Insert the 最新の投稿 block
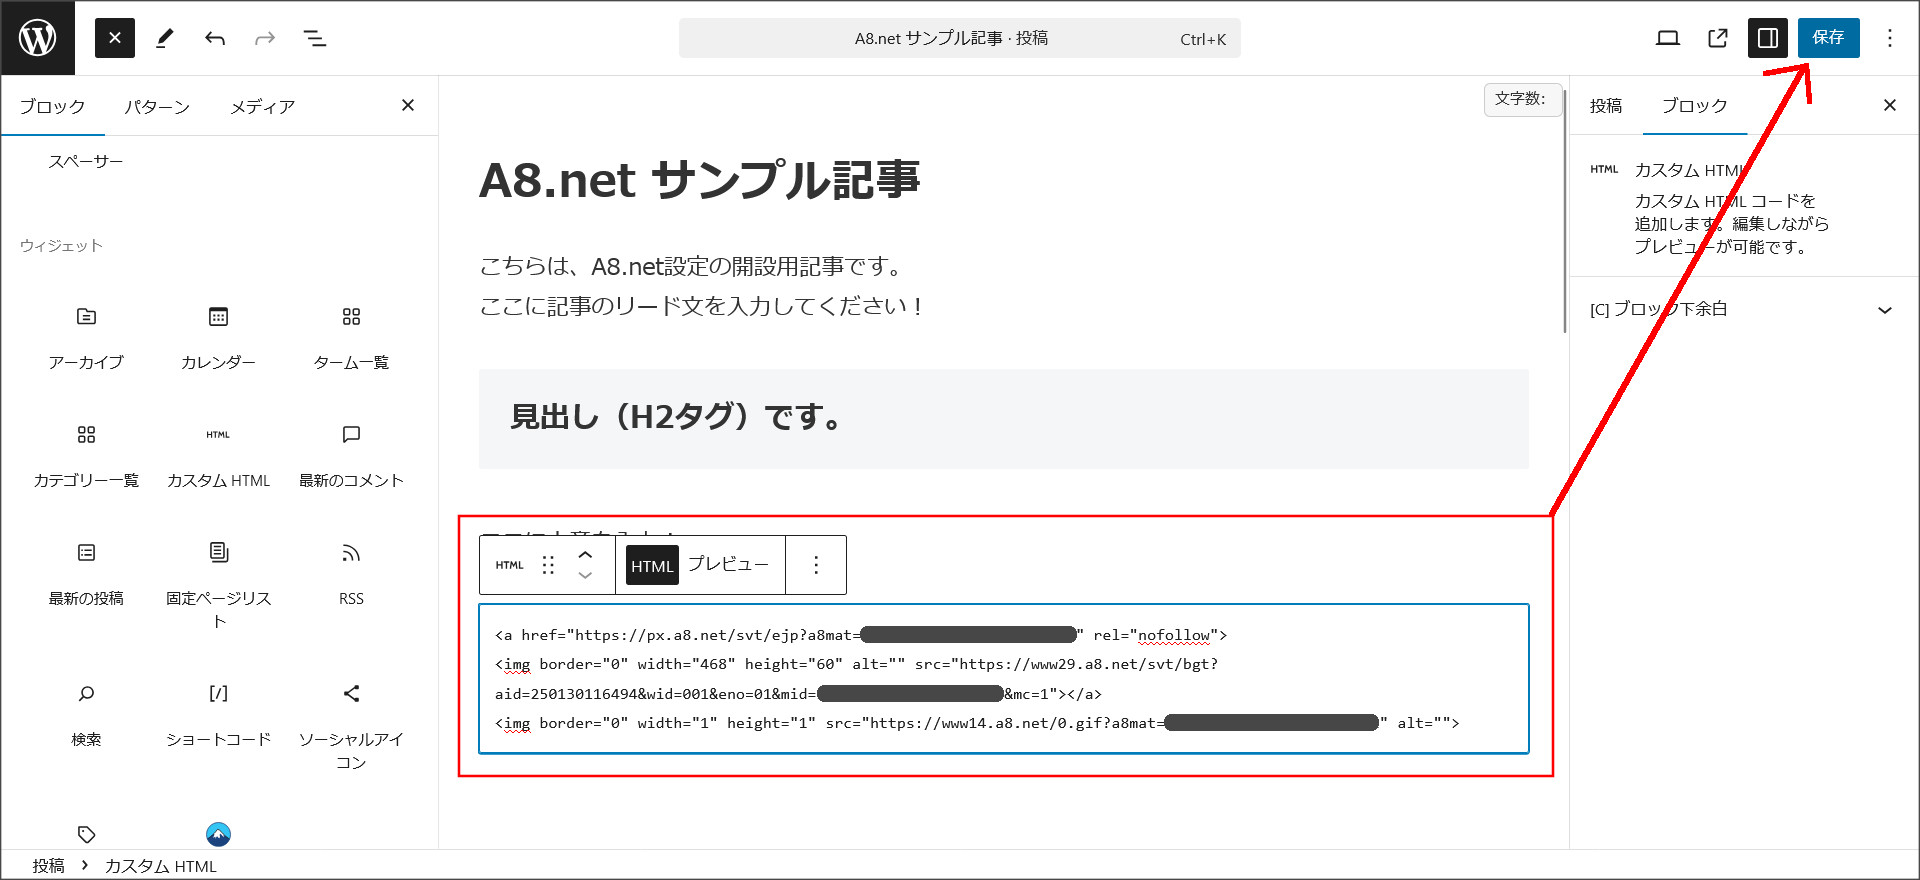Image resolution: width=1920 pixels, height=880 pixels. [86, 574]
